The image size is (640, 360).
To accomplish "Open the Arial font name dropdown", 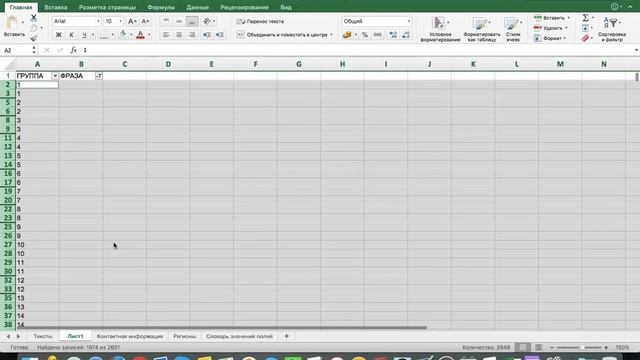I will tap(98, 21).
